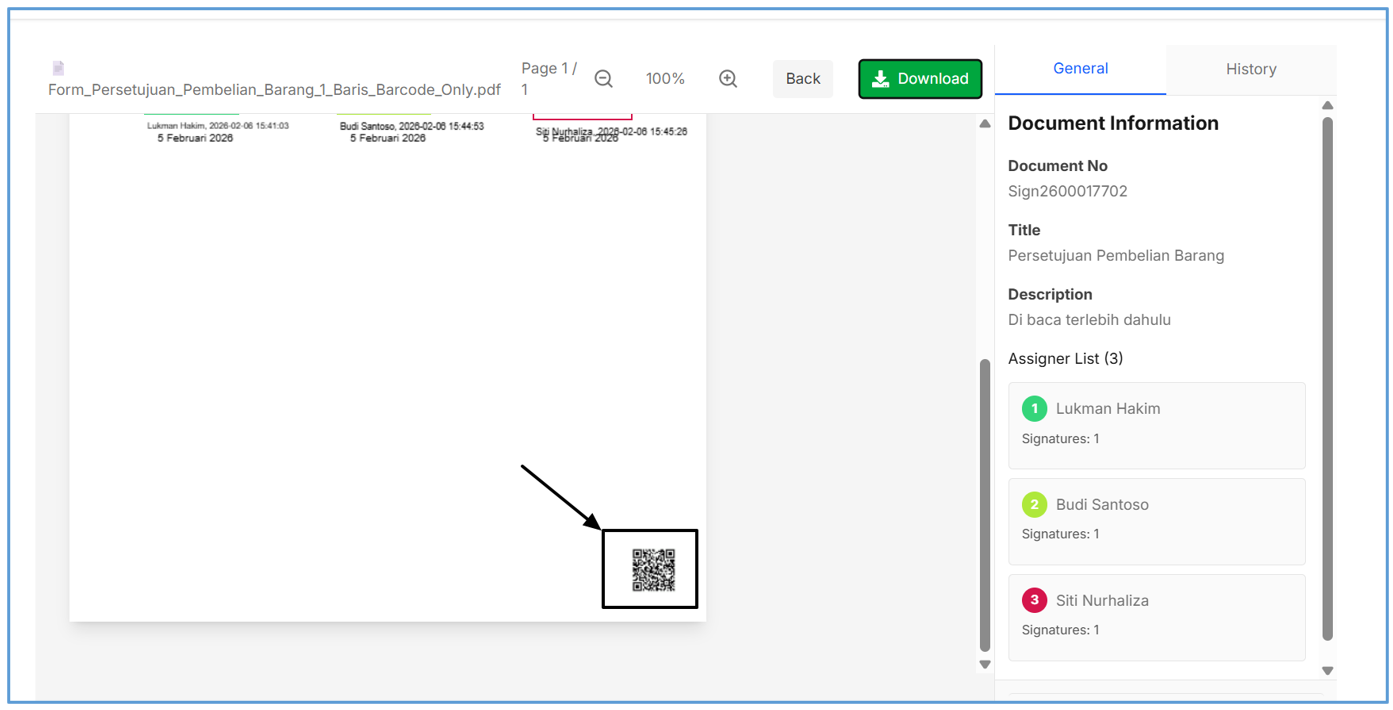This screenshot has height=710, width=1393.
Task: Switch to the History tab
Action: (1250, 69)
